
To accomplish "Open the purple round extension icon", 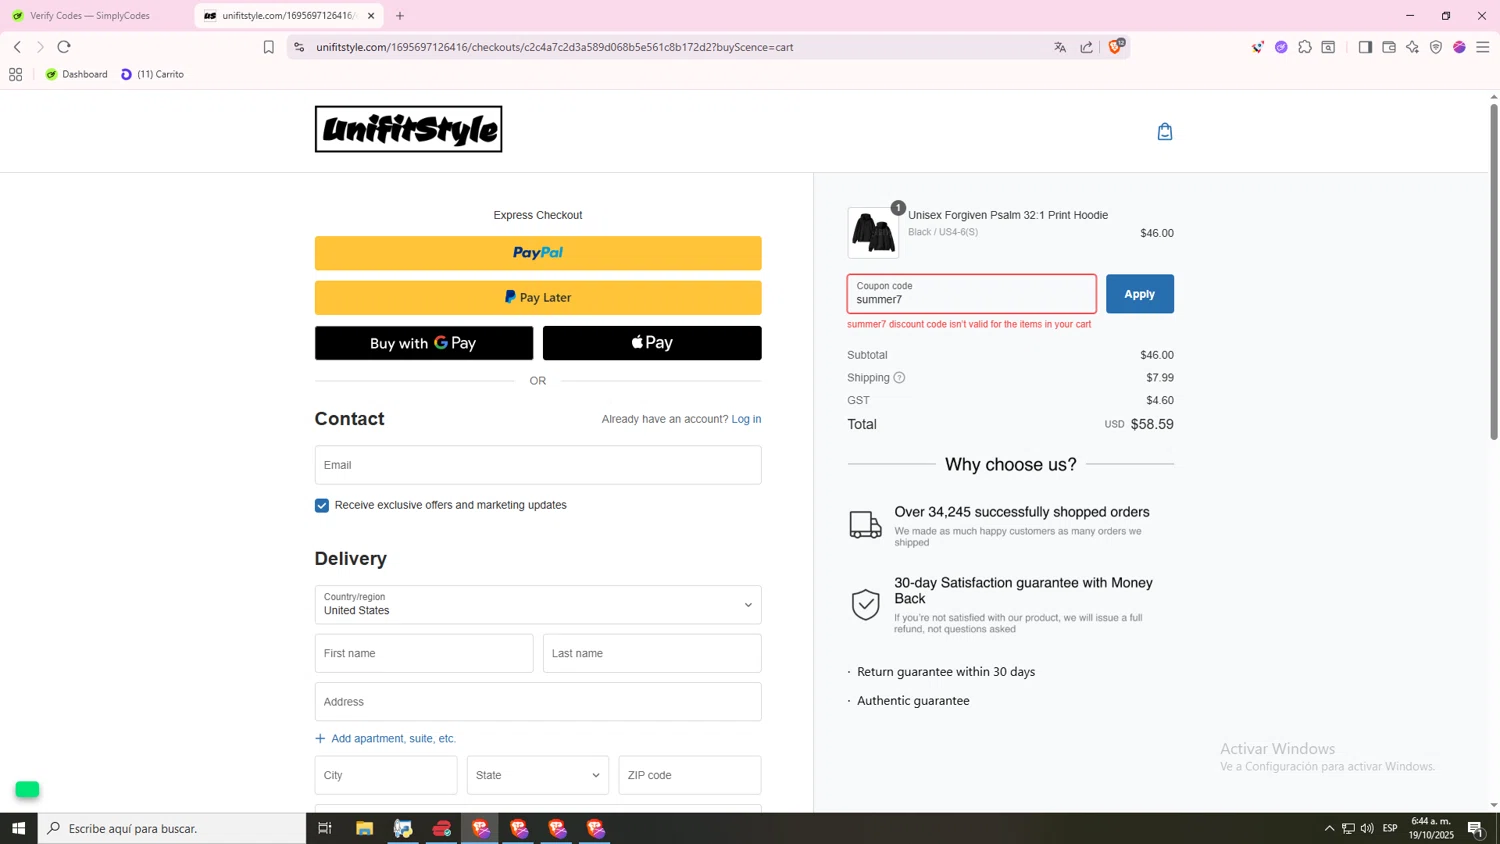I will (x=1281, y=47).
